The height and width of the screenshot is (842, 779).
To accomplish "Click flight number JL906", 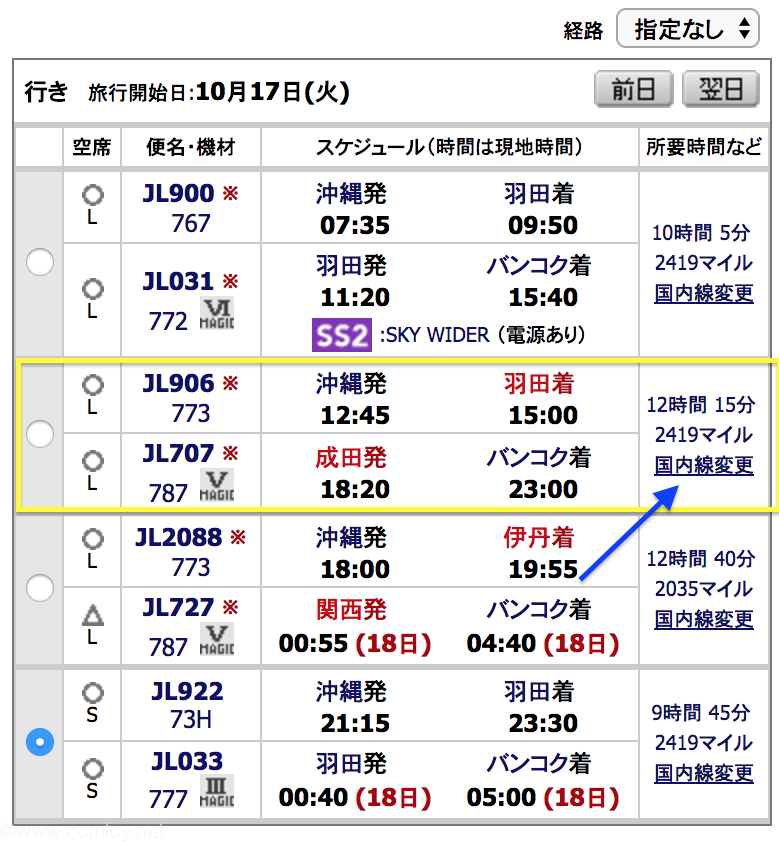I will [x=178, y=383].
